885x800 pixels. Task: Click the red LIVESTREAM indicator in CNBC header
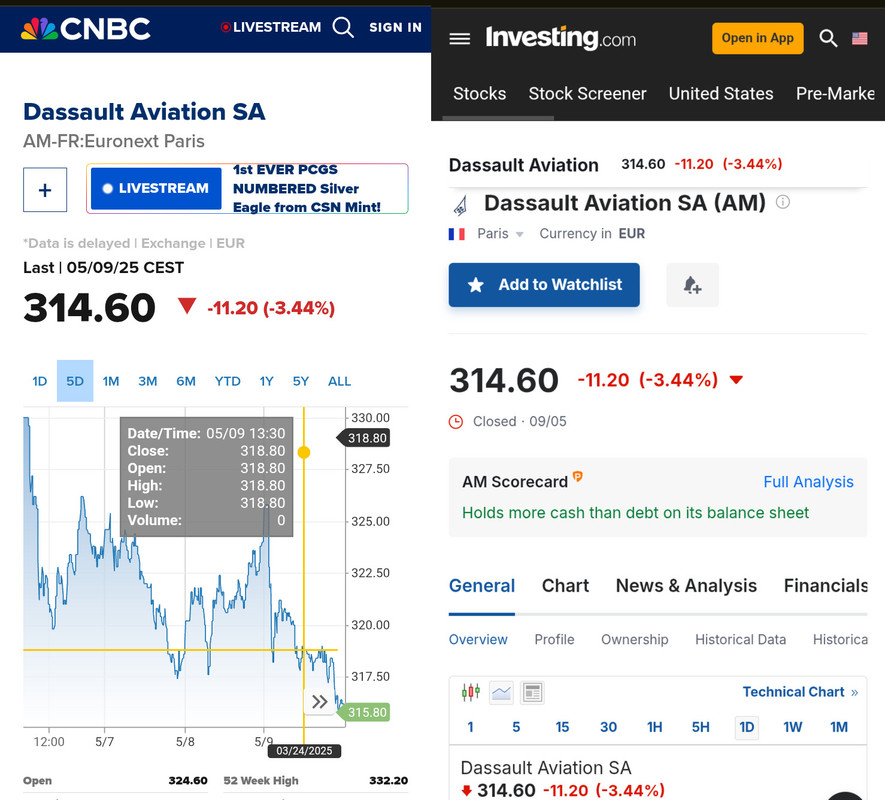(x=270, y=27)
